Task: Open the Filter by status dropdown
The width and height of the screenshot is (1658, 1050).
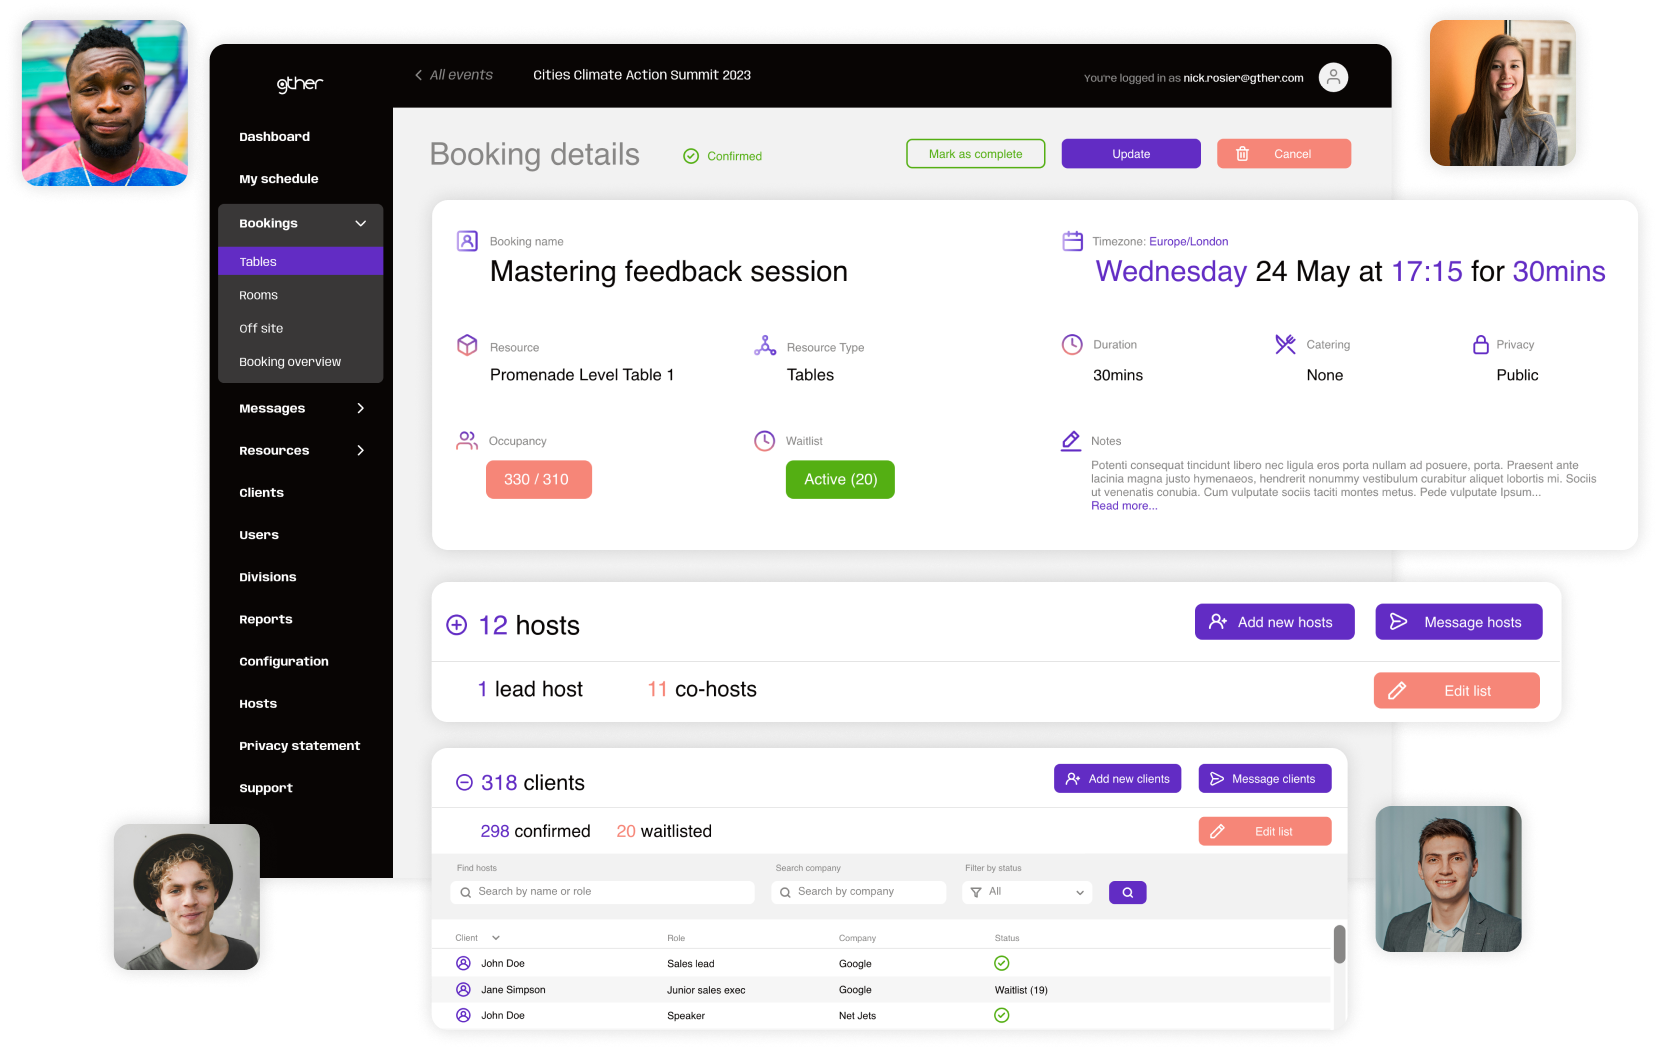Action: (1026, 892)
